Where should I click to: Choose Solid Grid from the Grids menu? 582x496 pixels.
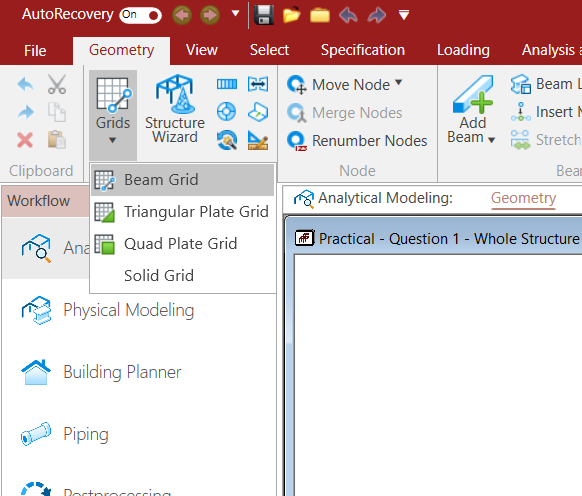(183, 276)
